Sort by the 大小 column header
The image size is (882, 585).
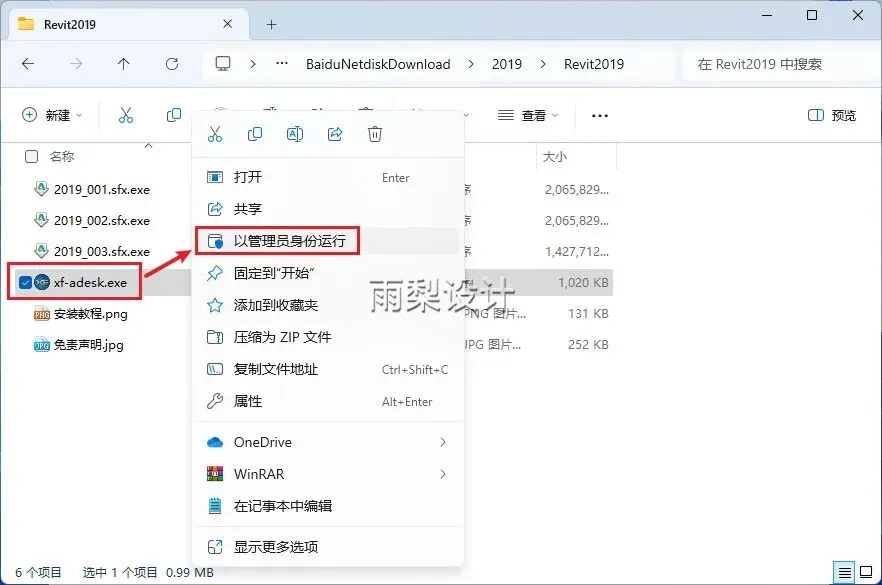[555, 156]
